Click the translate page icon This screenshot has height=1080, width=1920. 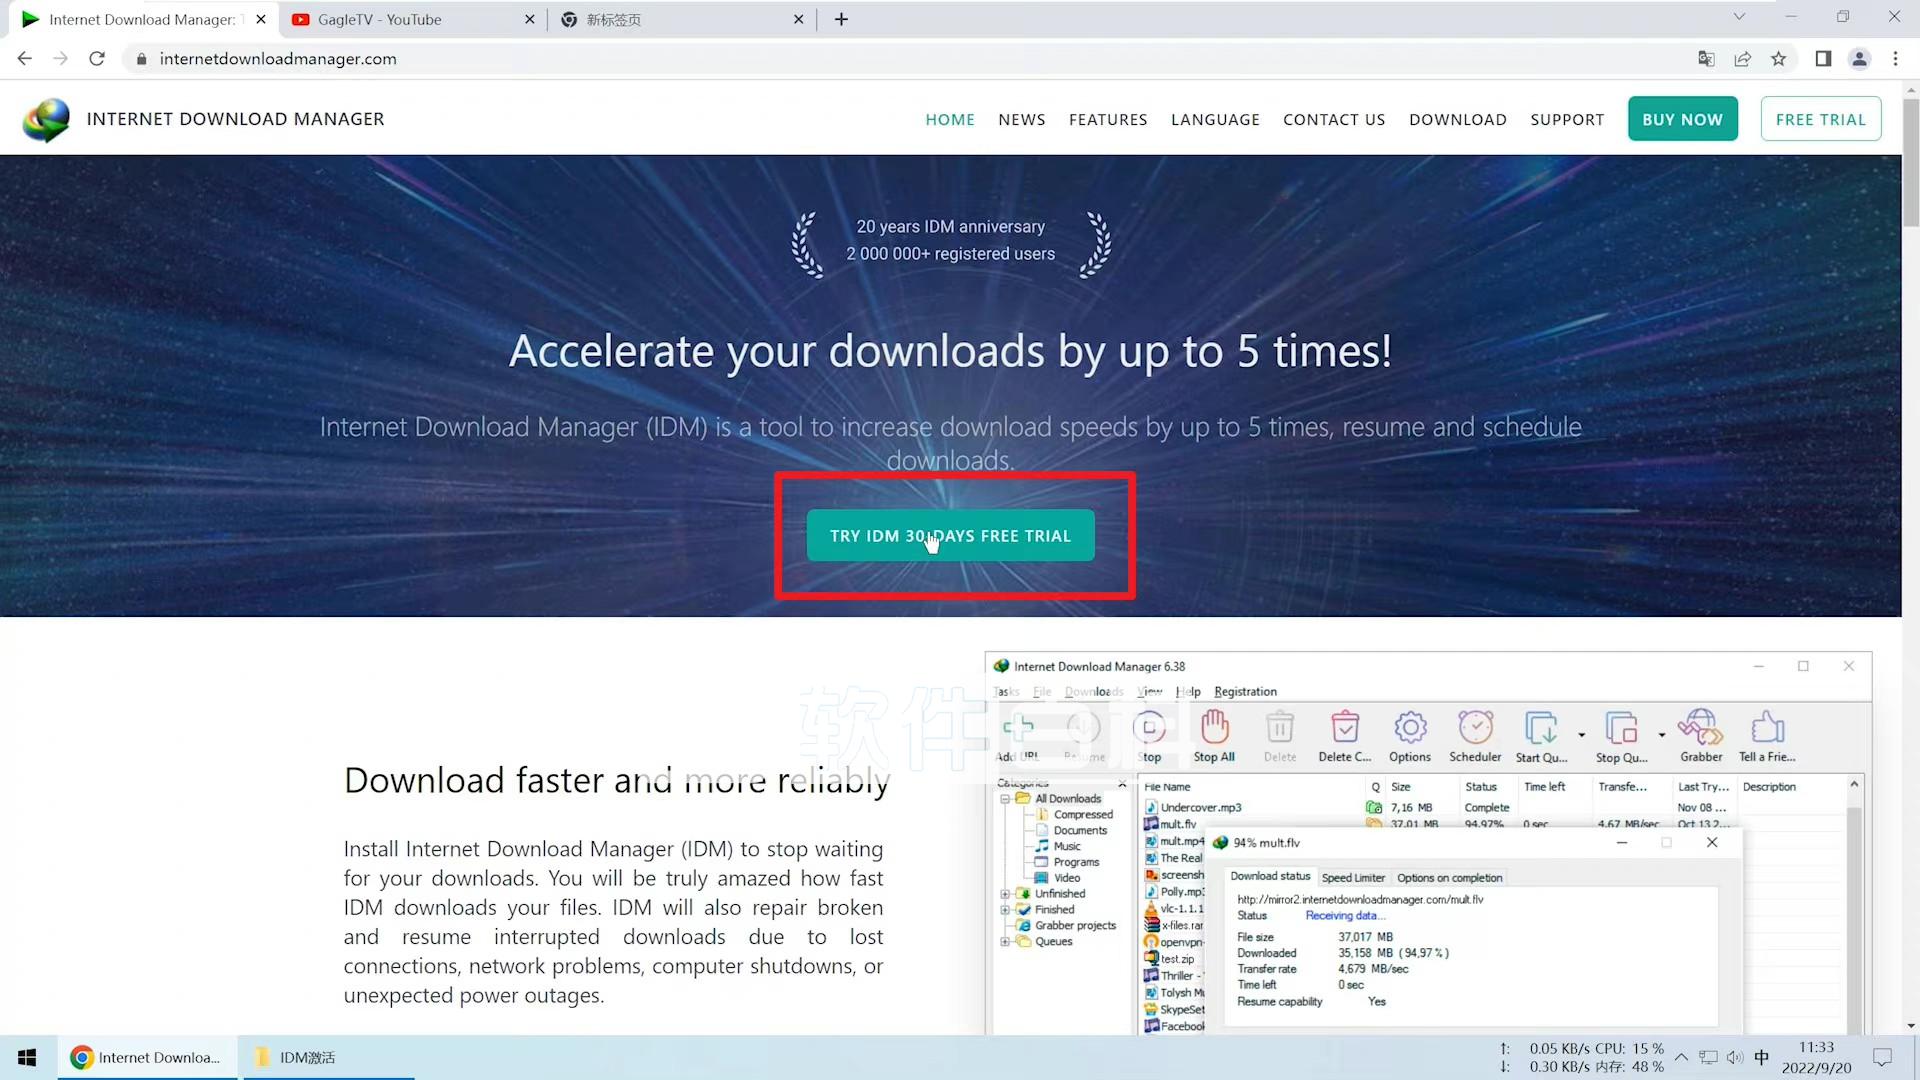1706,59
